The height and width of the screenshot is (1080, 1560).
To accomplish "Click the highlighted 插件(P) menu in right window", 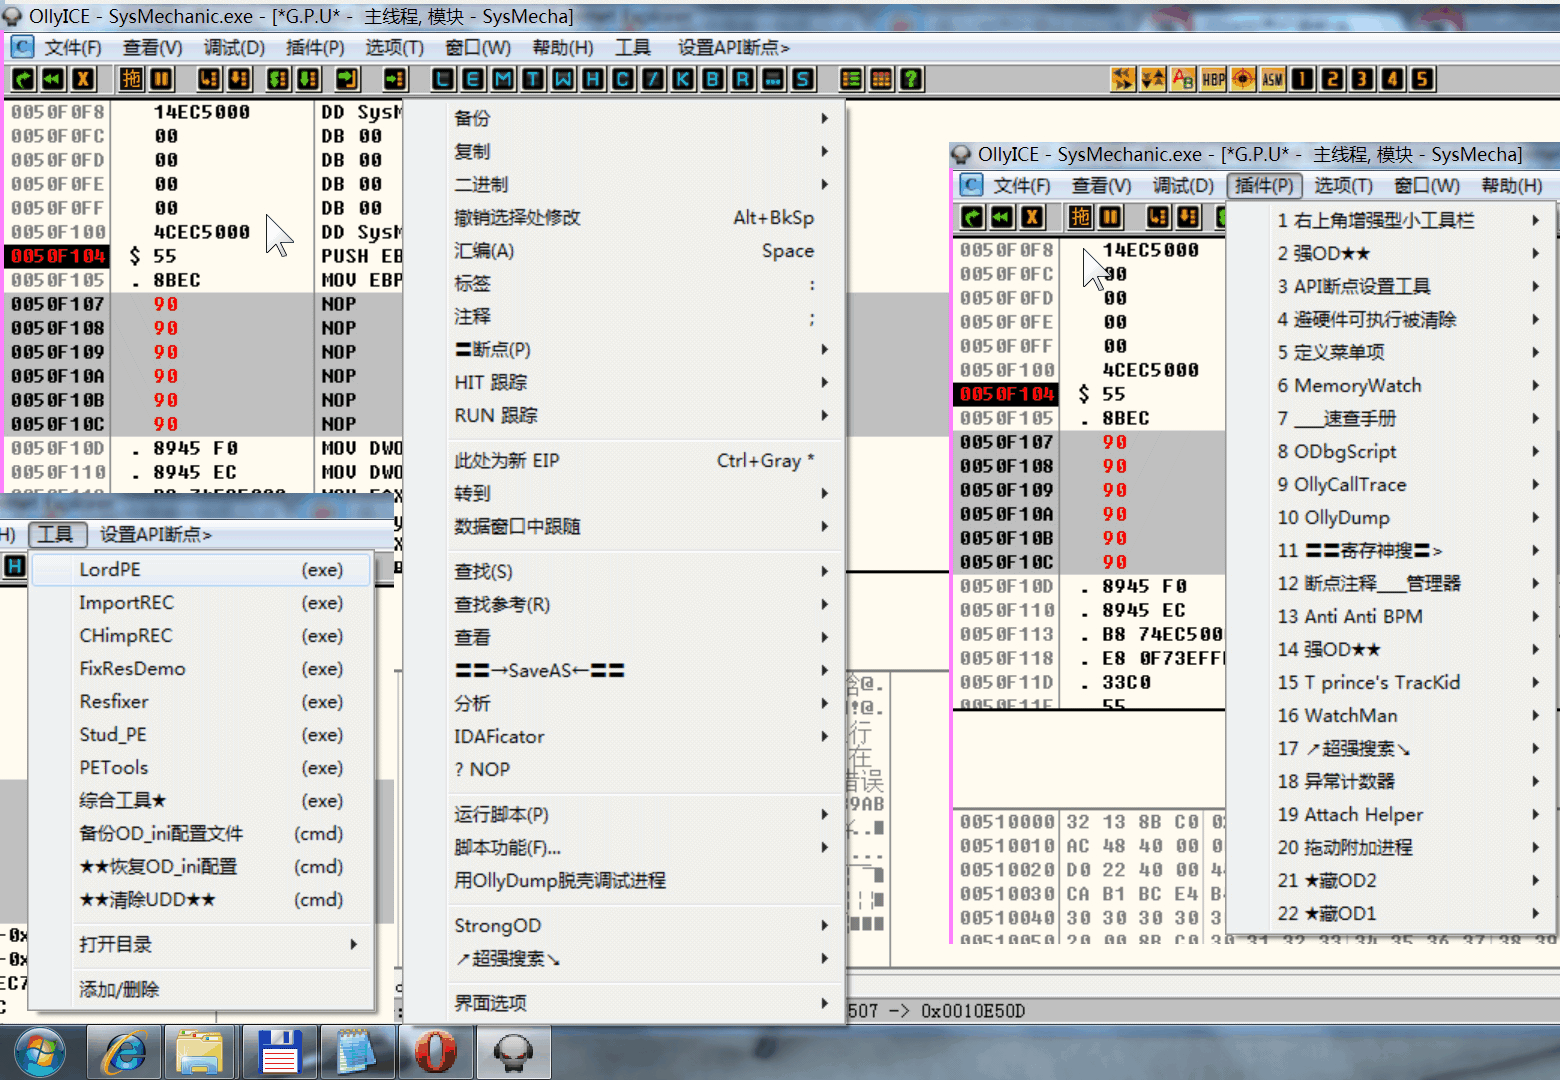I will (x=1264, y=185).
